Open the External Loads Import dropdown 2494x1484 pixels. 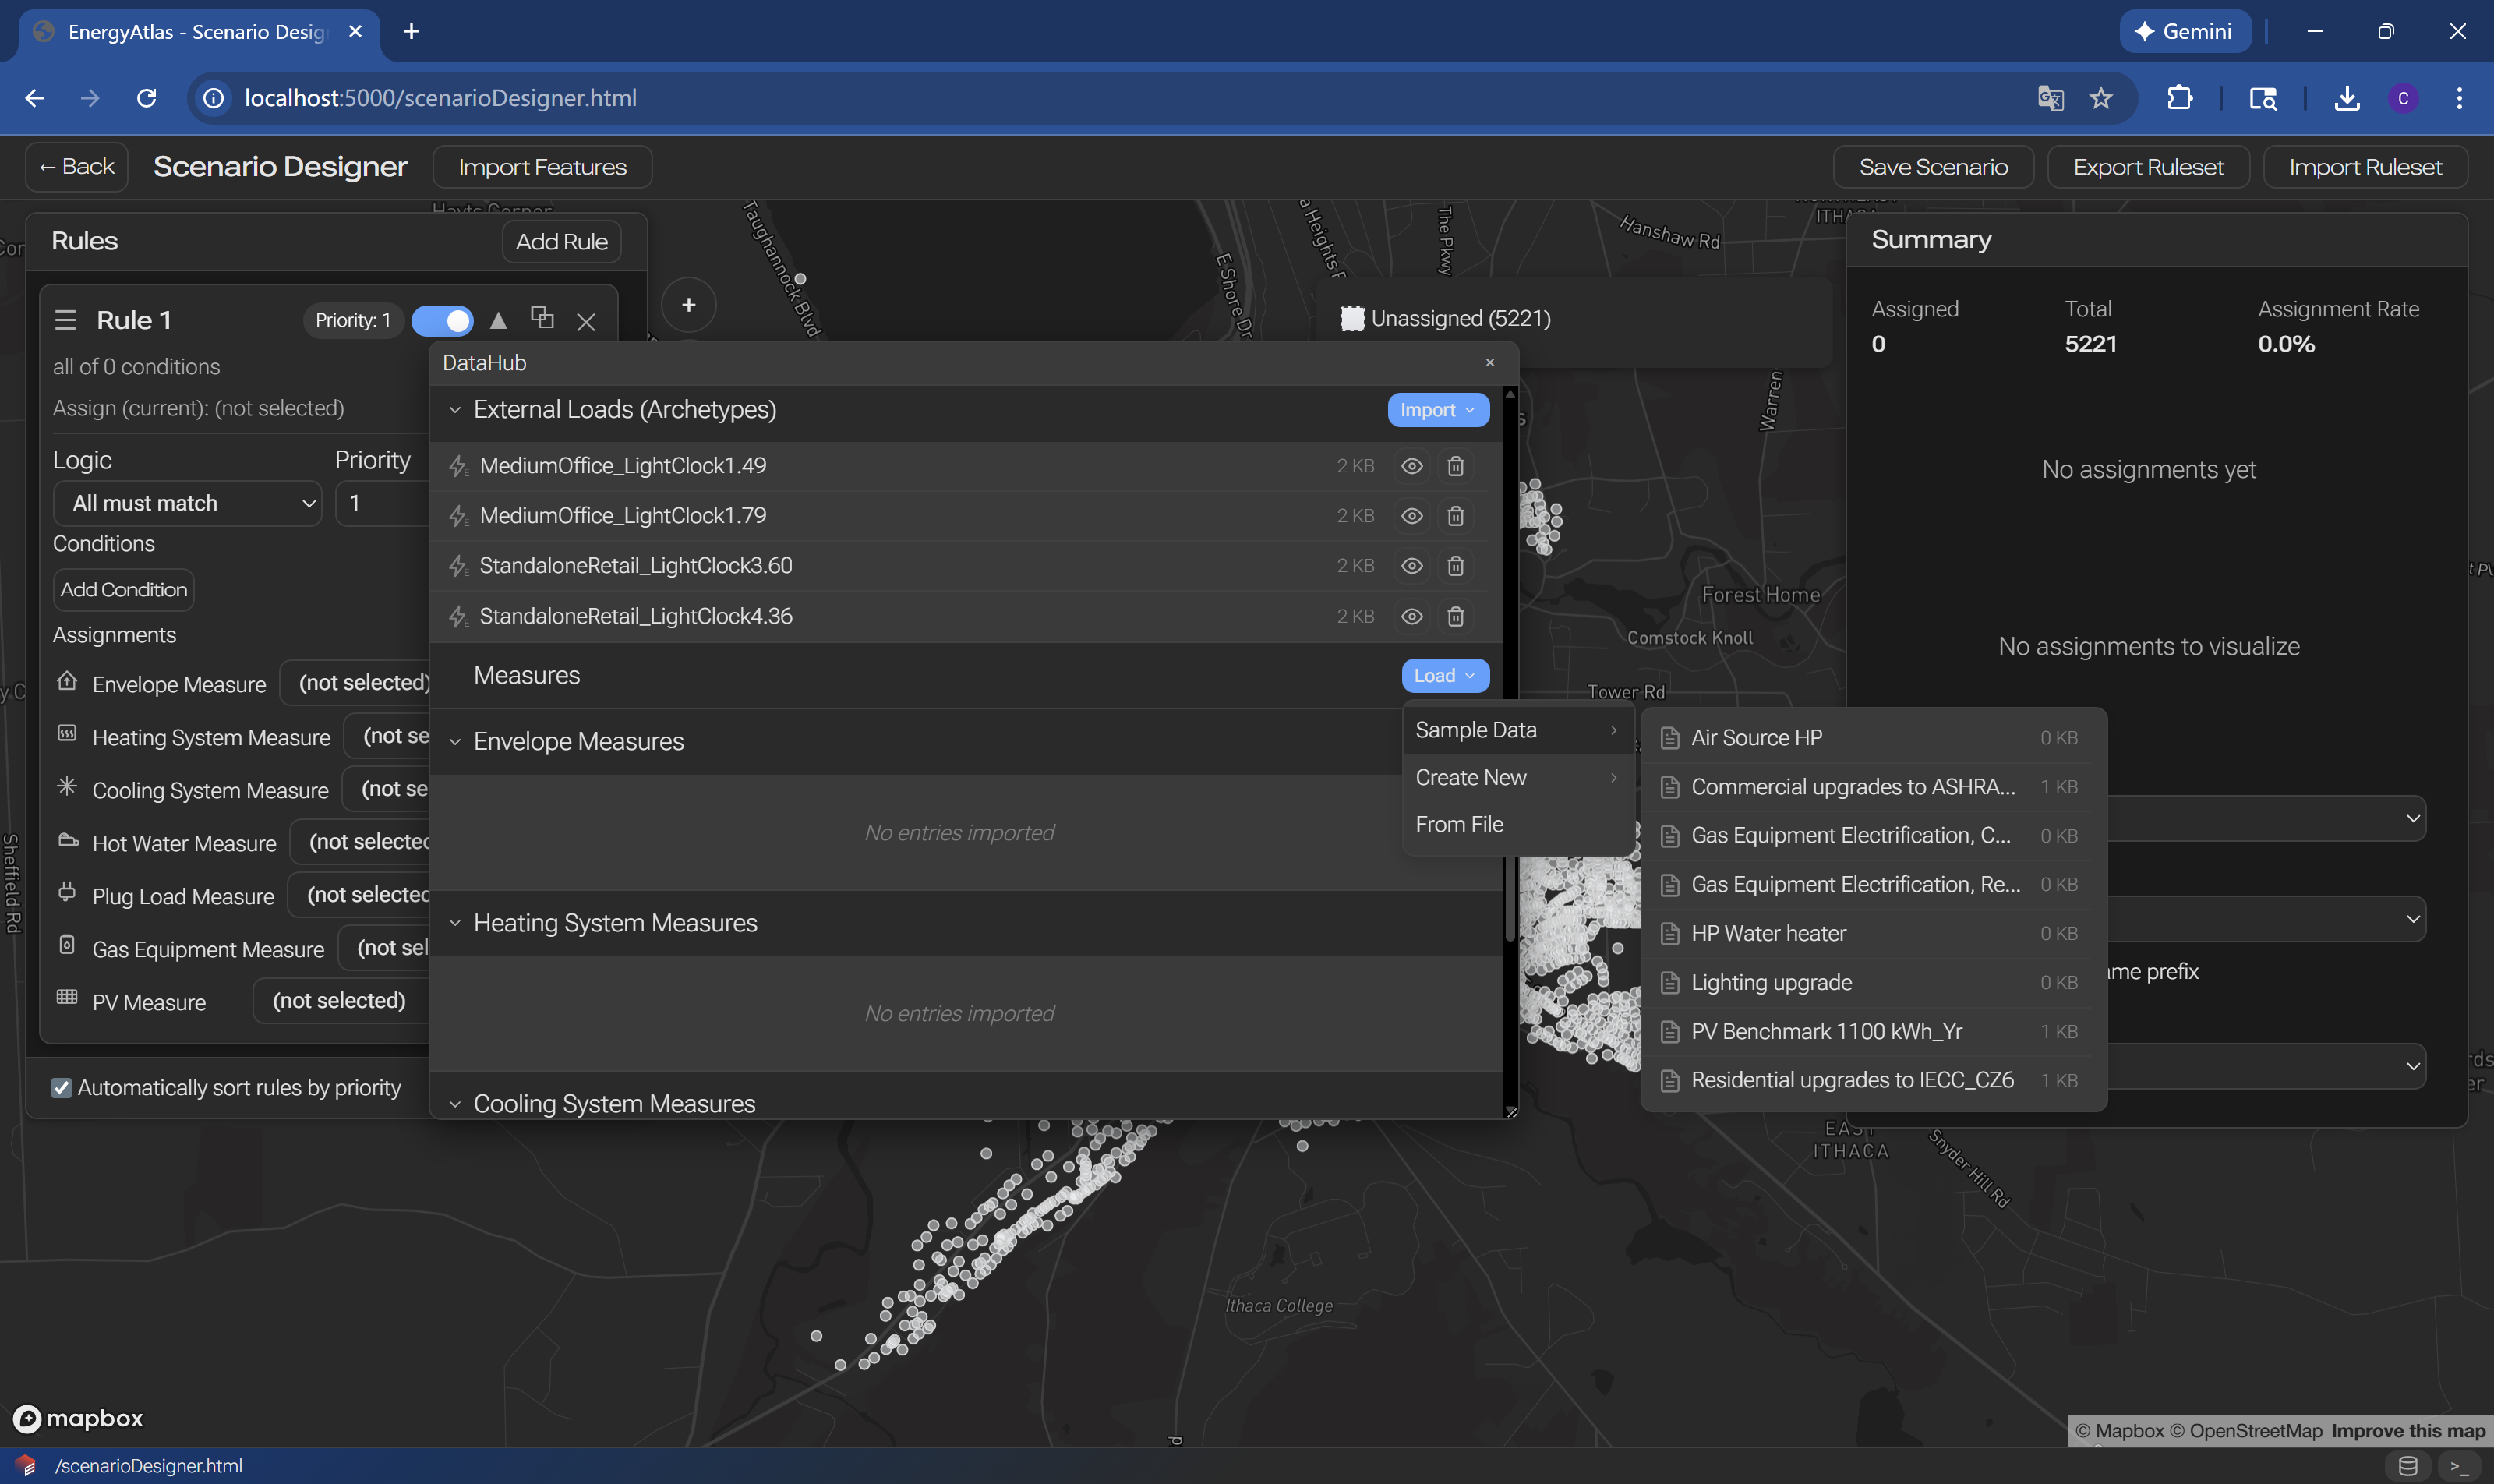pyautogui.click(x=1437, y=410)
